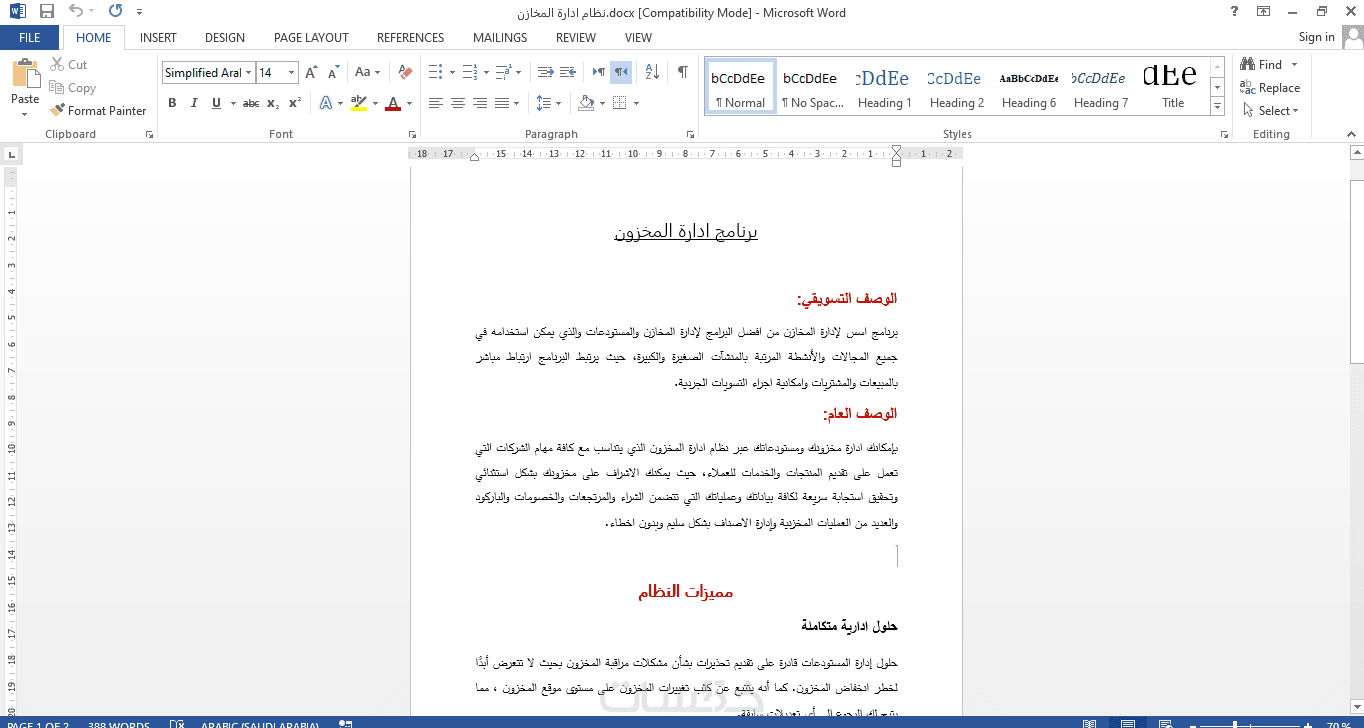Toggle Subscript formatting
This screenshot has width=1364, height=728.
tap(274, 103)
